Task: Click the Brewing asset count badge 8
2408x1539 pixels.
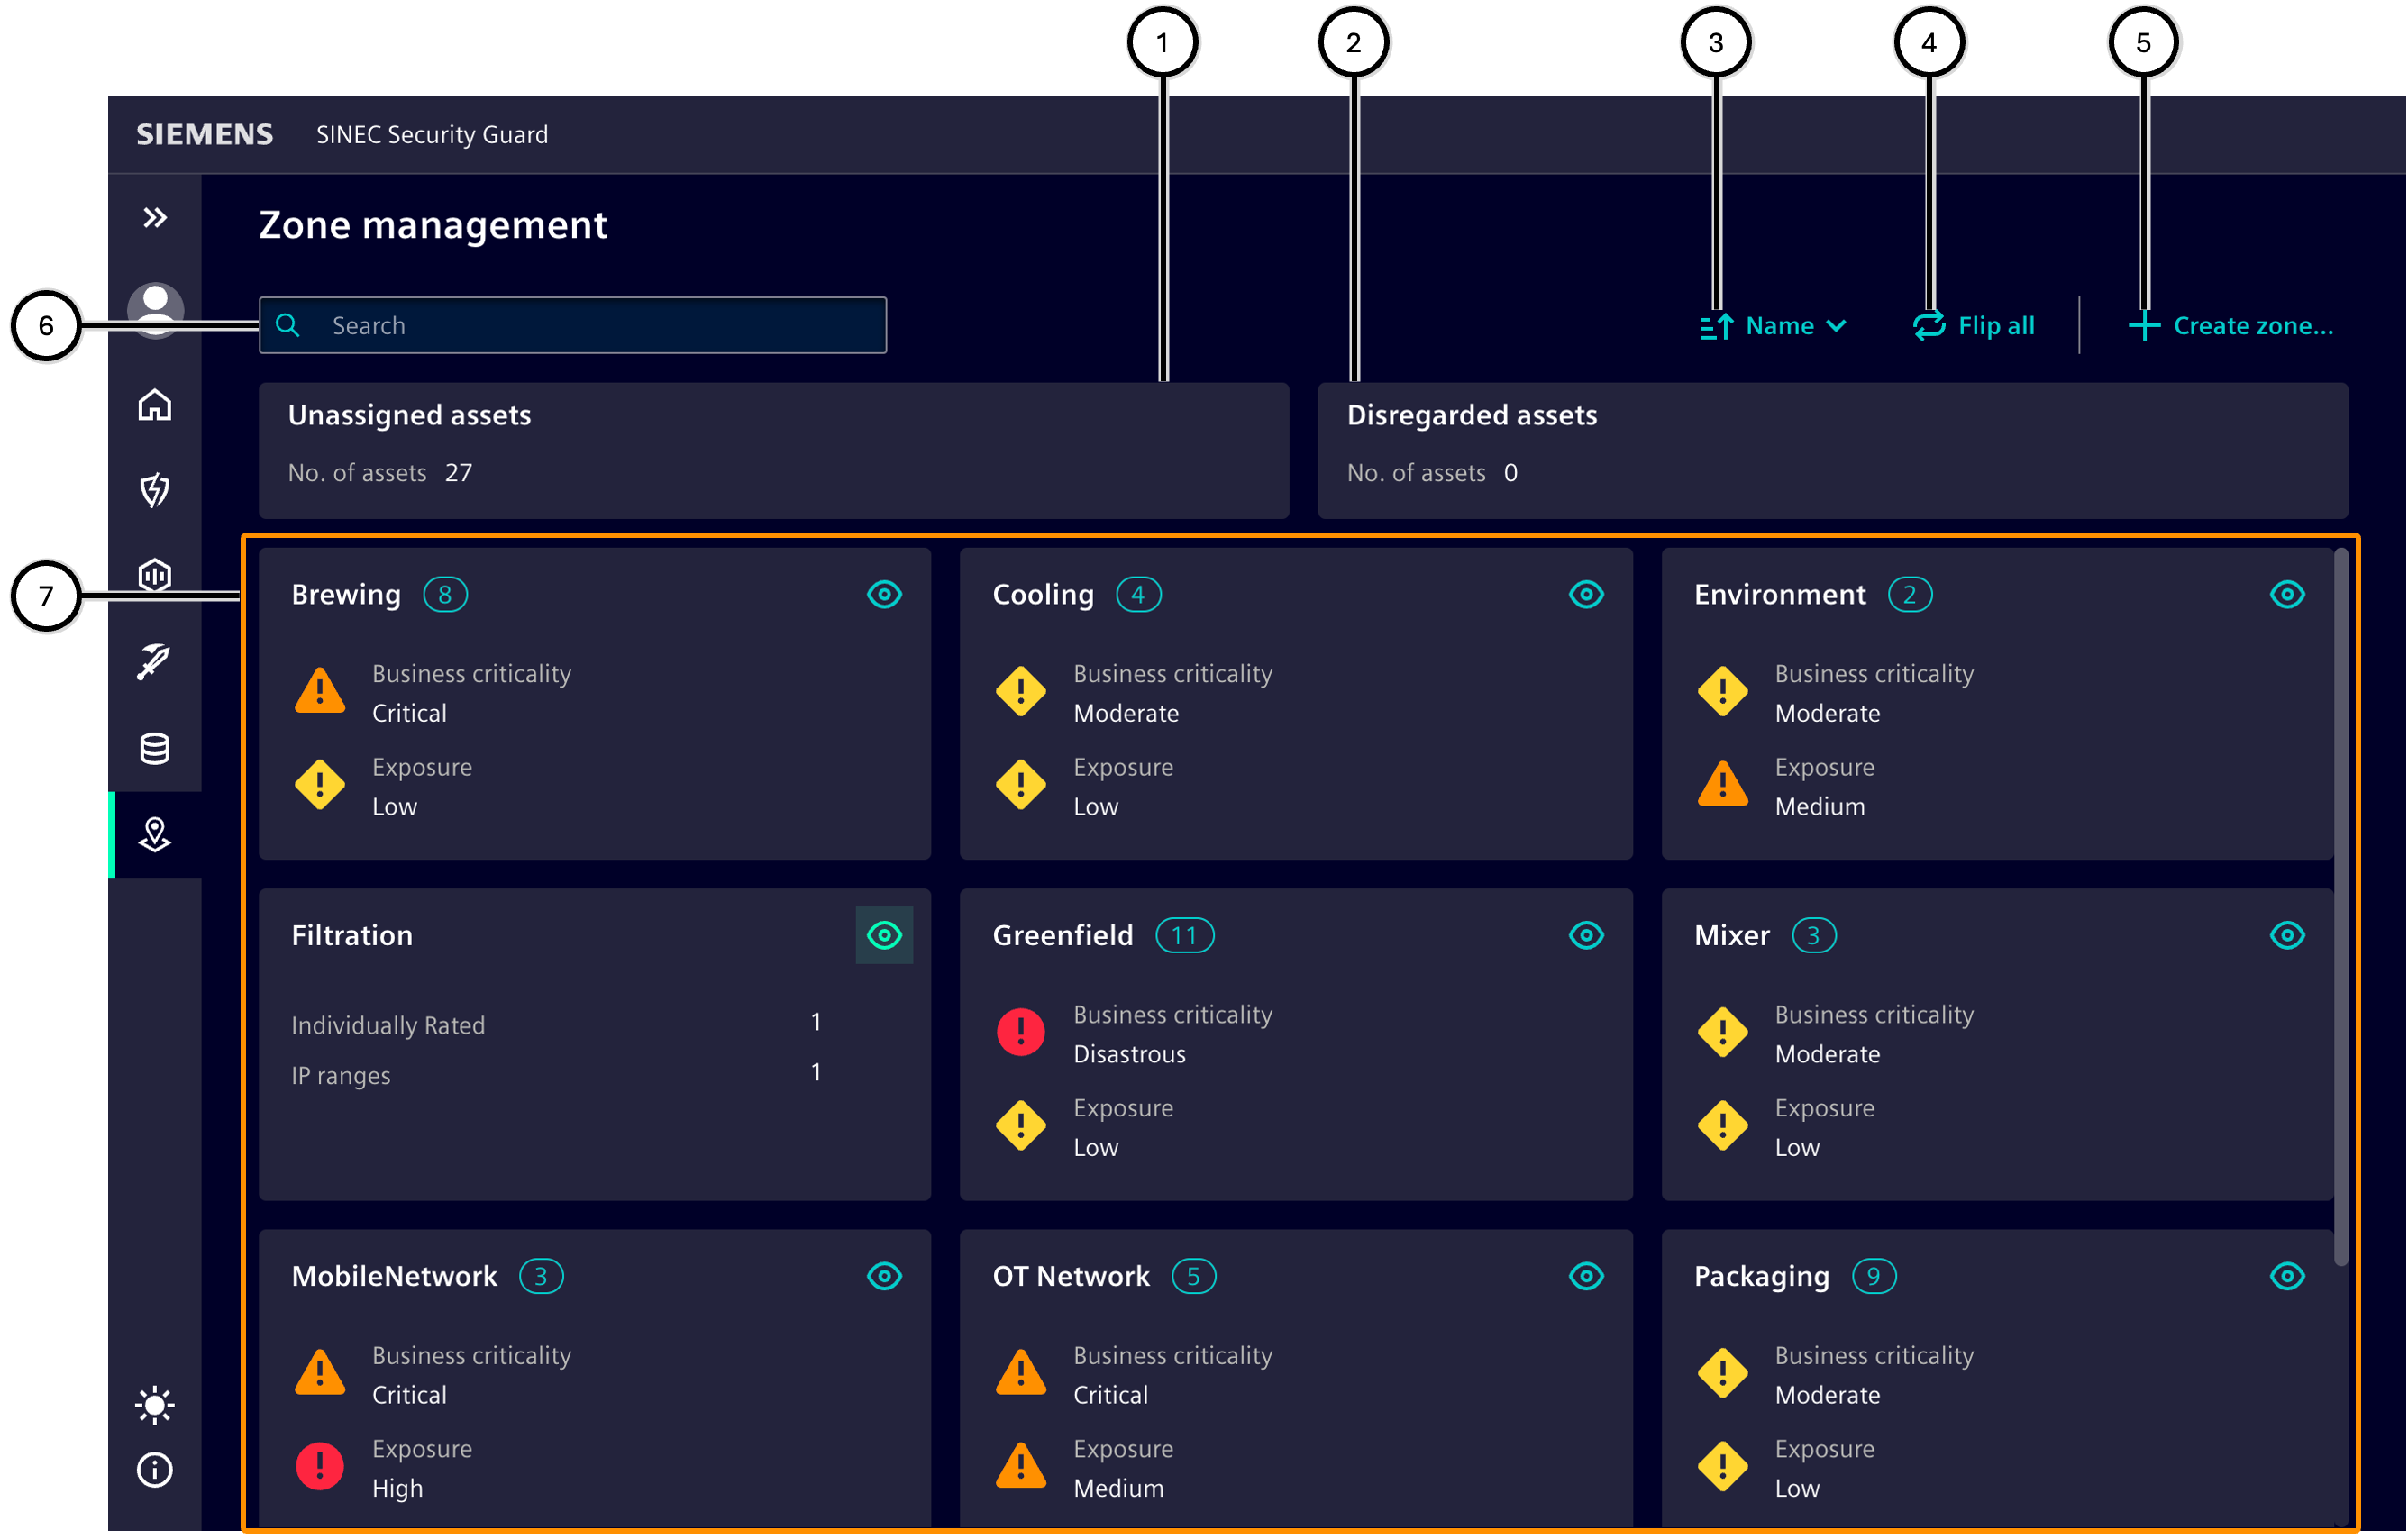Action: click(x=445, y=595)
